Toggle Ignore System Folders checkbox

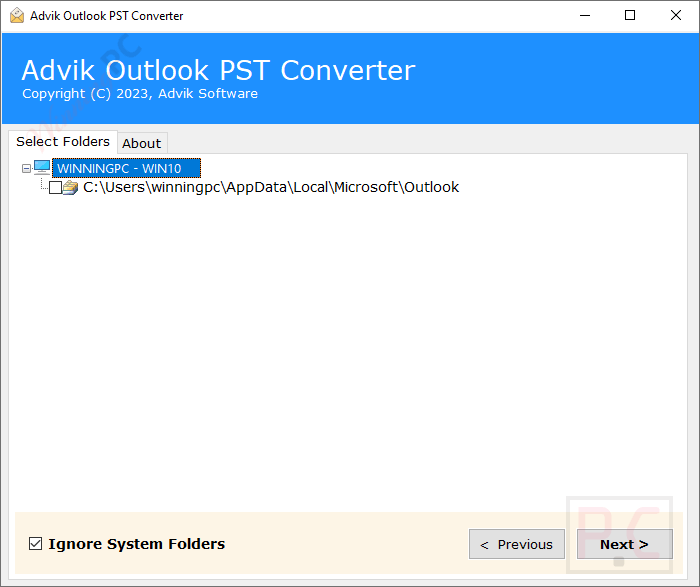tap(35, 544)
